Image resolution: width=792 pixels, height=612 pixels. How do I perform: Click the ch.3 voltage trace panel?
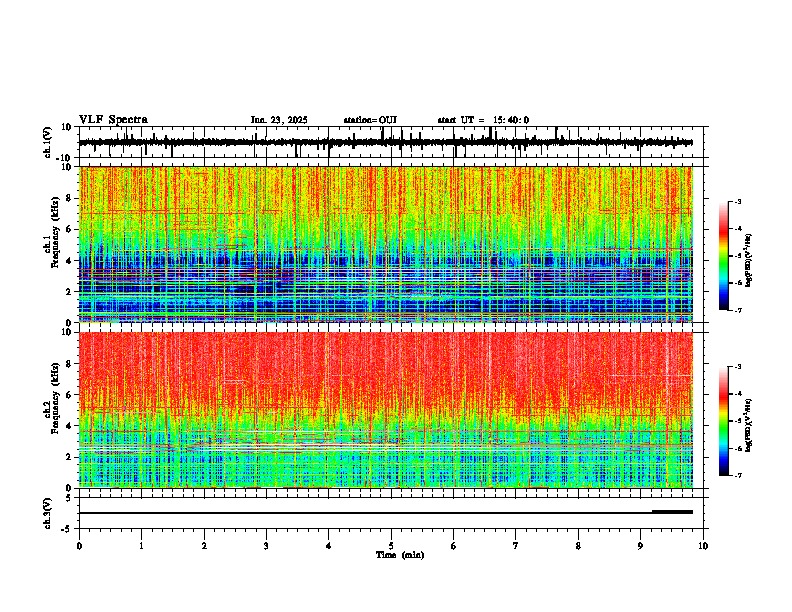click(393, 513)
